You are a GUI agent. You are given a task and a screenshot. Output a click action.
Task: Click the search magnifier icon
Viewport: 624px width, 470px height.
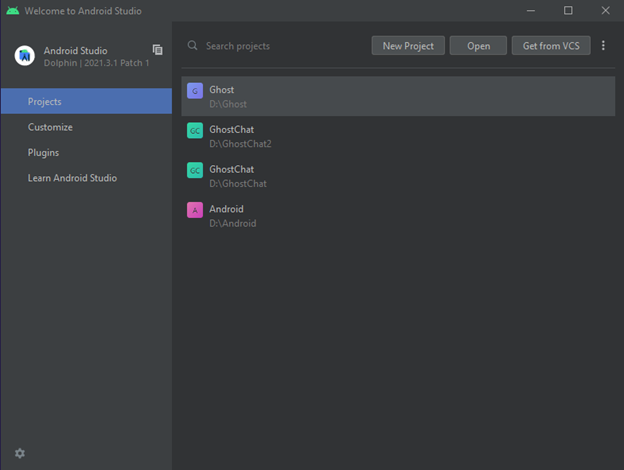[x=193, y=45]
